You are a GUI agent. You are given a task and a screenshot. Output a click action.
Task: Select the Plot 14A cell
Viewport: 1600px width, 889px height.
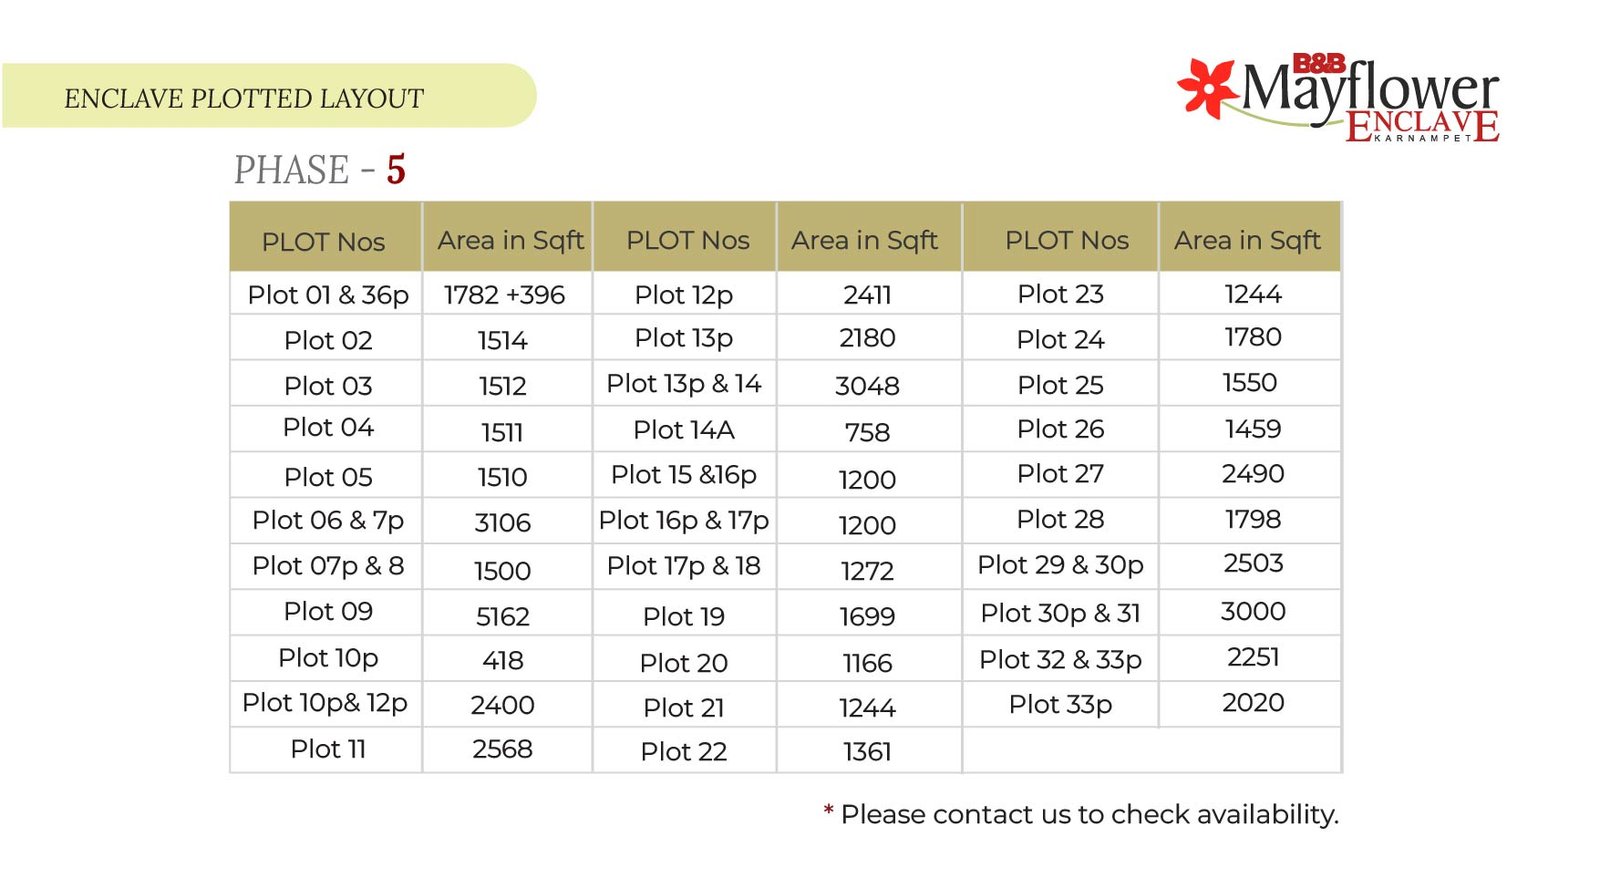click(684, 430)
